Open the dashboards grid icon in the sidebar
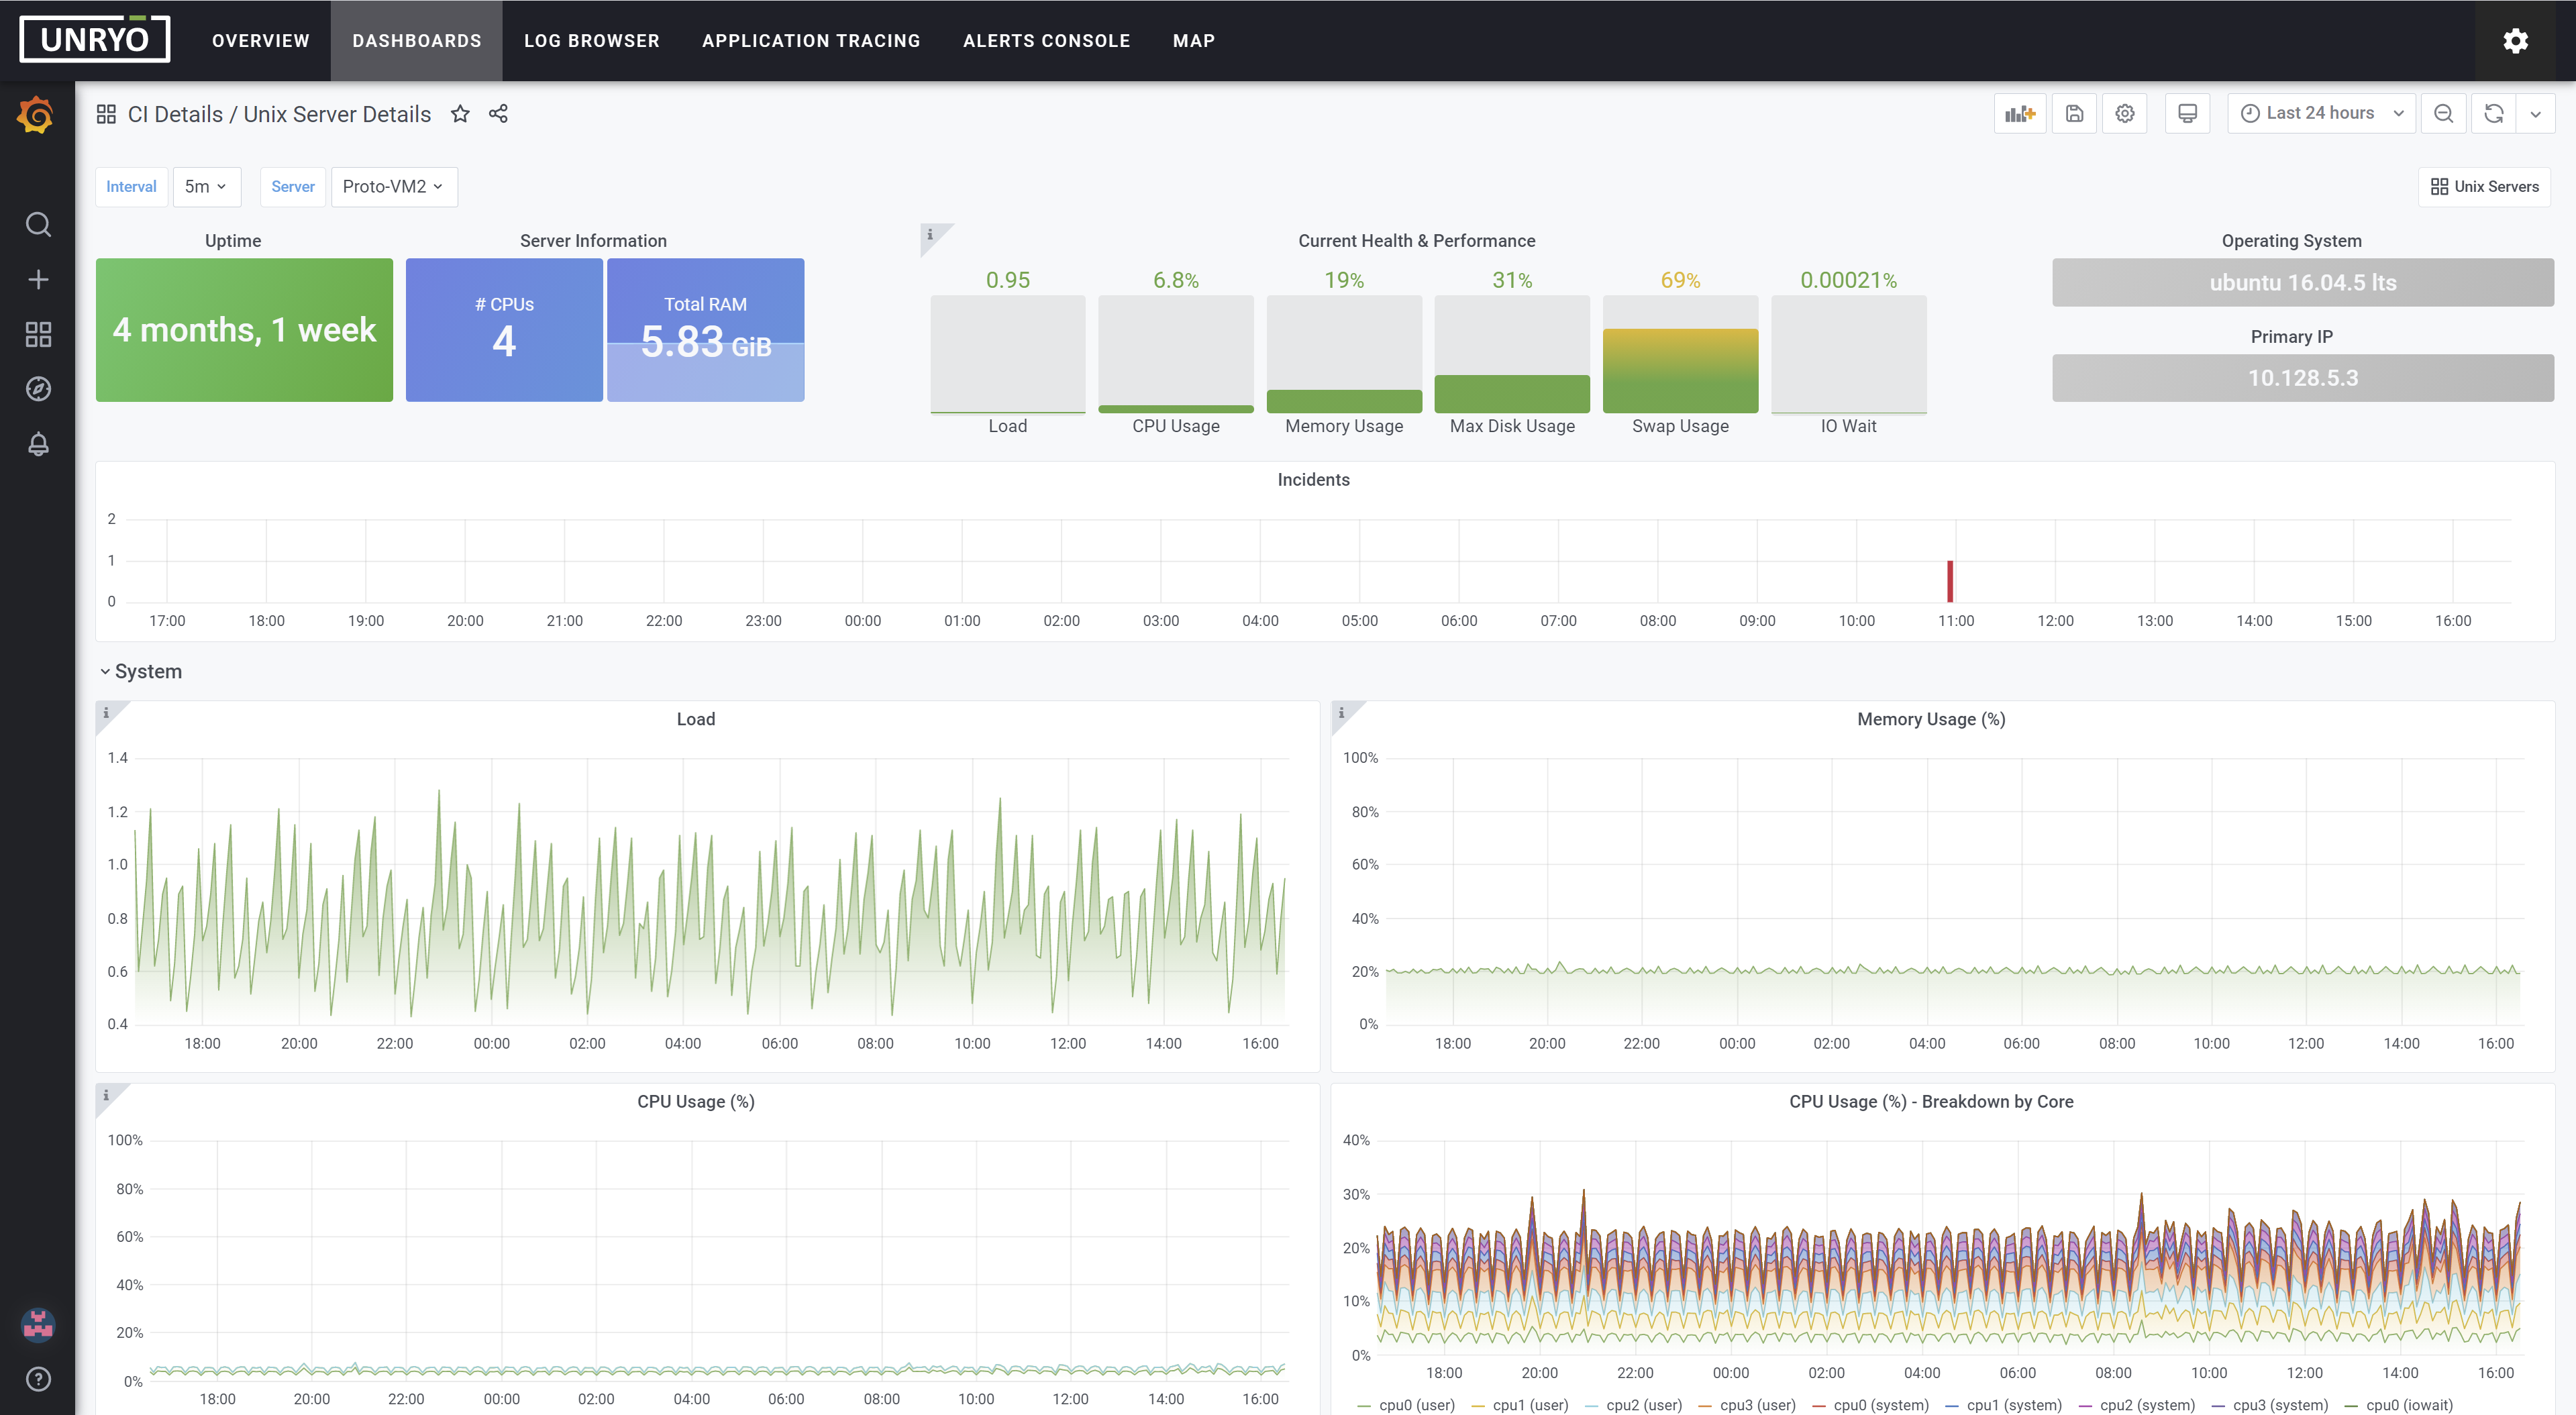The width and height of the screenshot is (2576, 1415). pos(38,334)
